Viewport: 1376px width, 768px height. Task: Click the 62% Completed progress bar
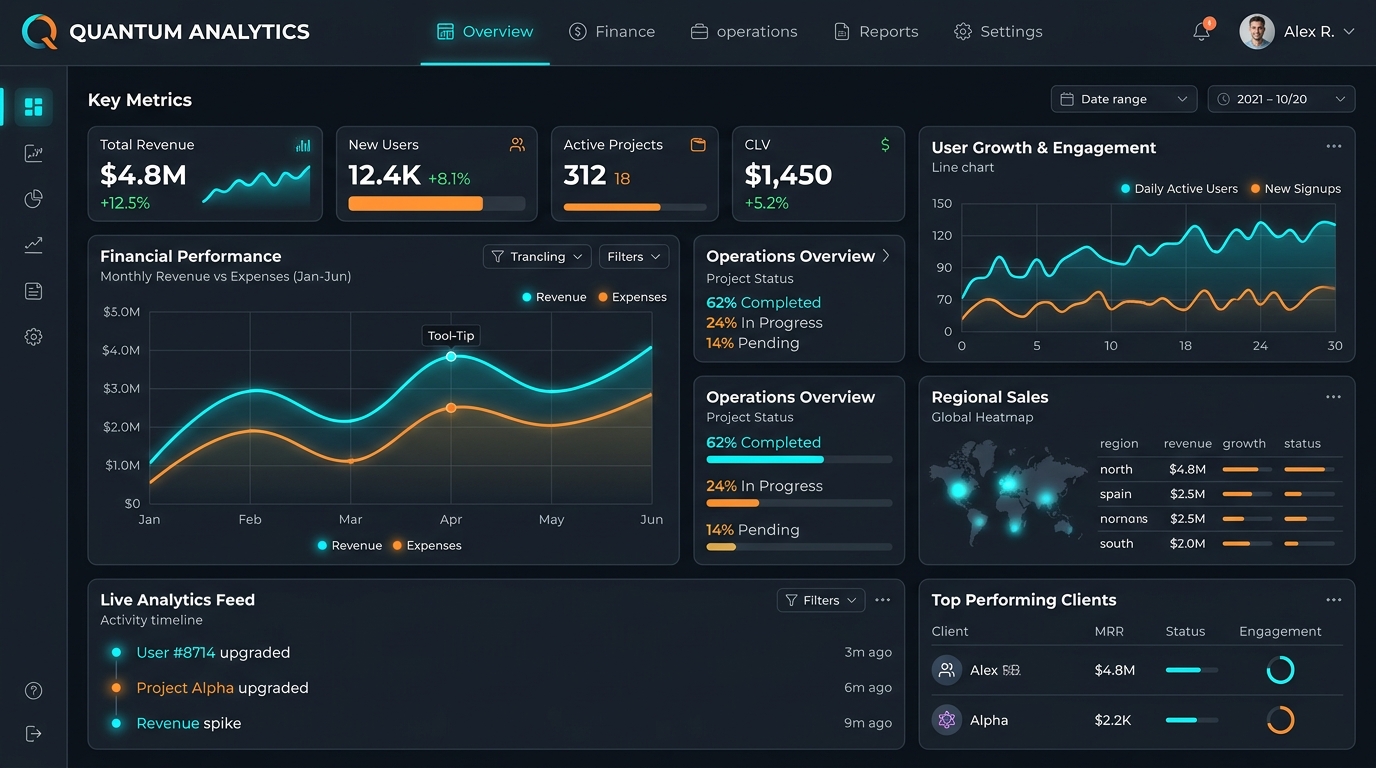pos(799,460)
